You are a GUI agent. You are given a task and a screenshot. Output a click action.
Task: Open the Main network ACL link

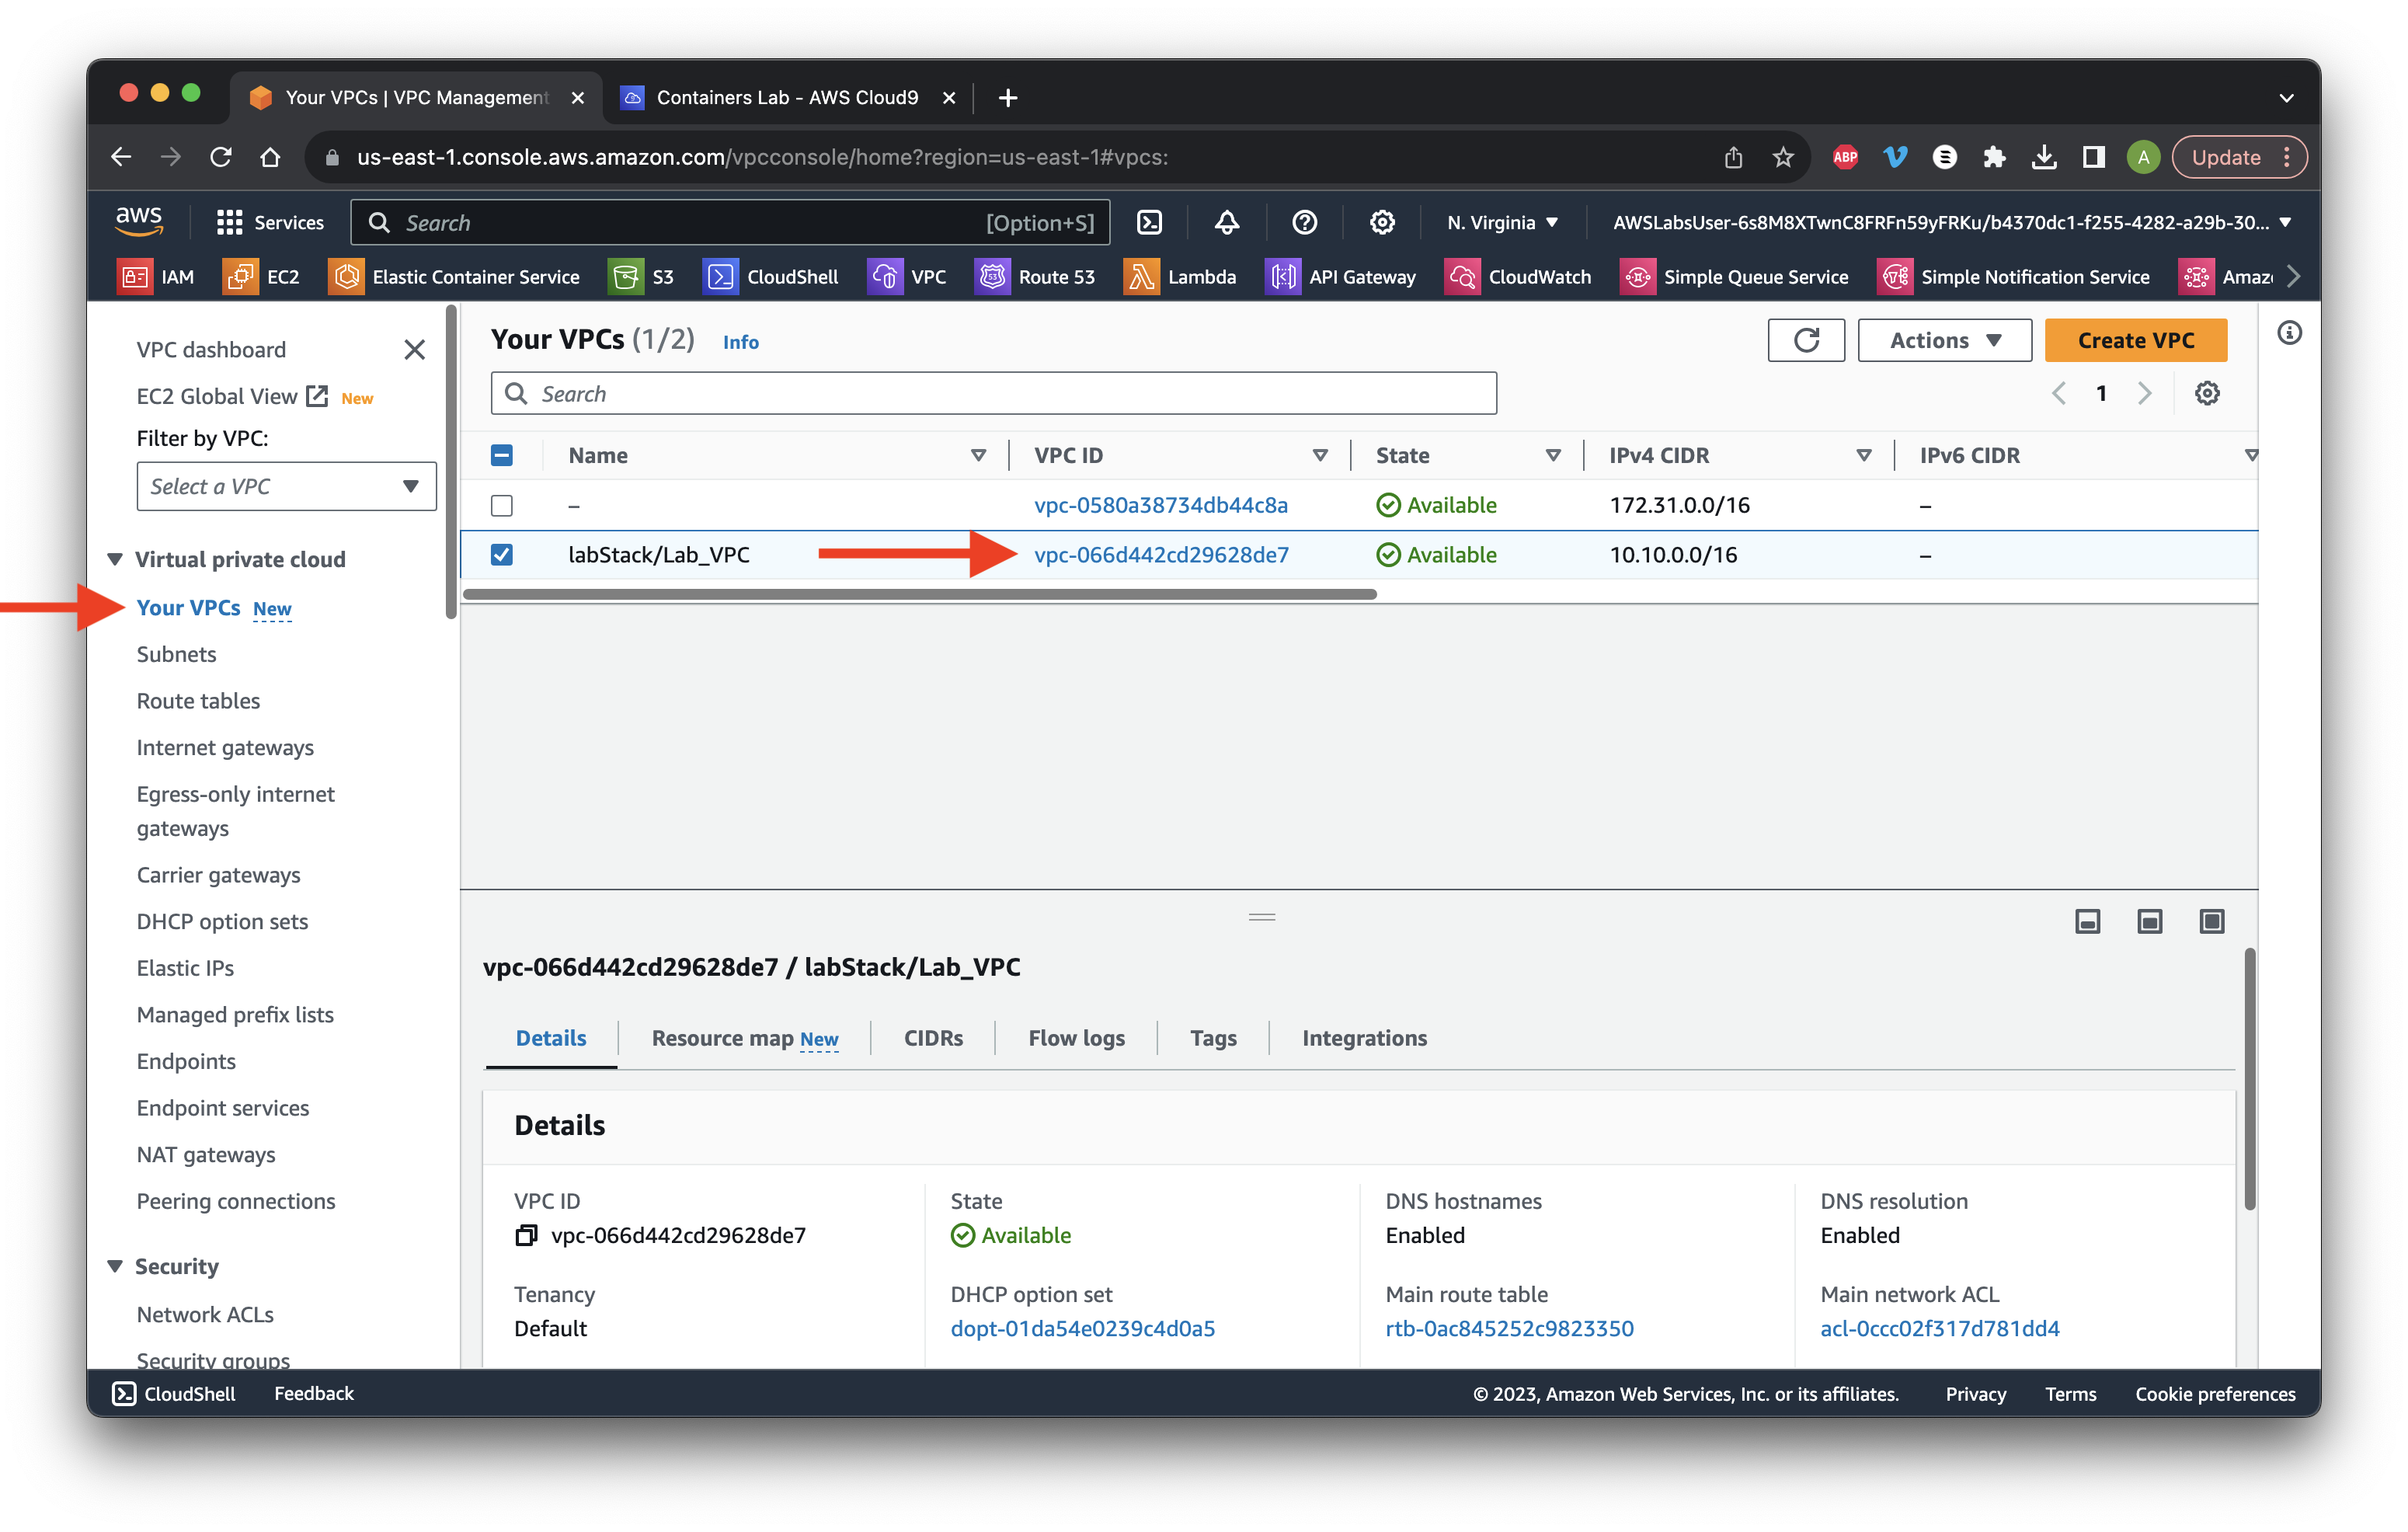click(1939, 1328)
